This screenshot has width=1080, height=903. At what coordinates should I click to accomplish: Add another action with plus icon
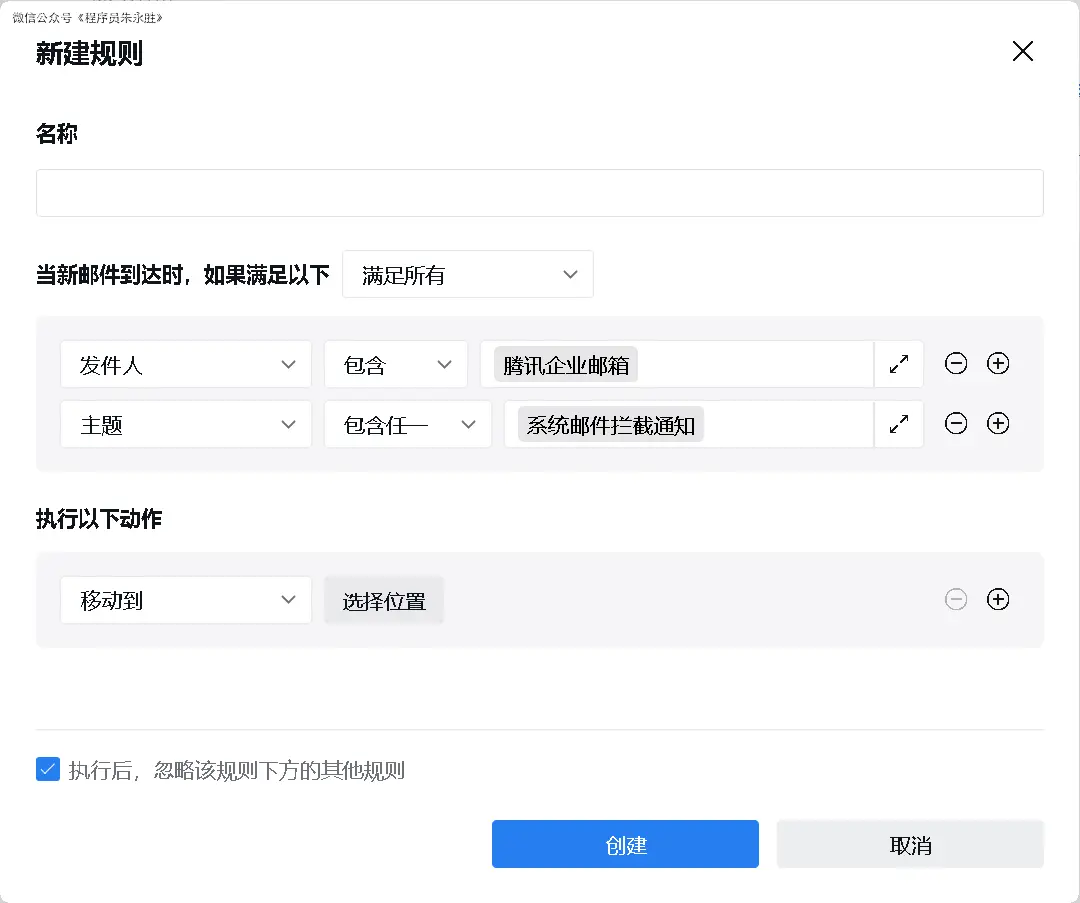997,600
